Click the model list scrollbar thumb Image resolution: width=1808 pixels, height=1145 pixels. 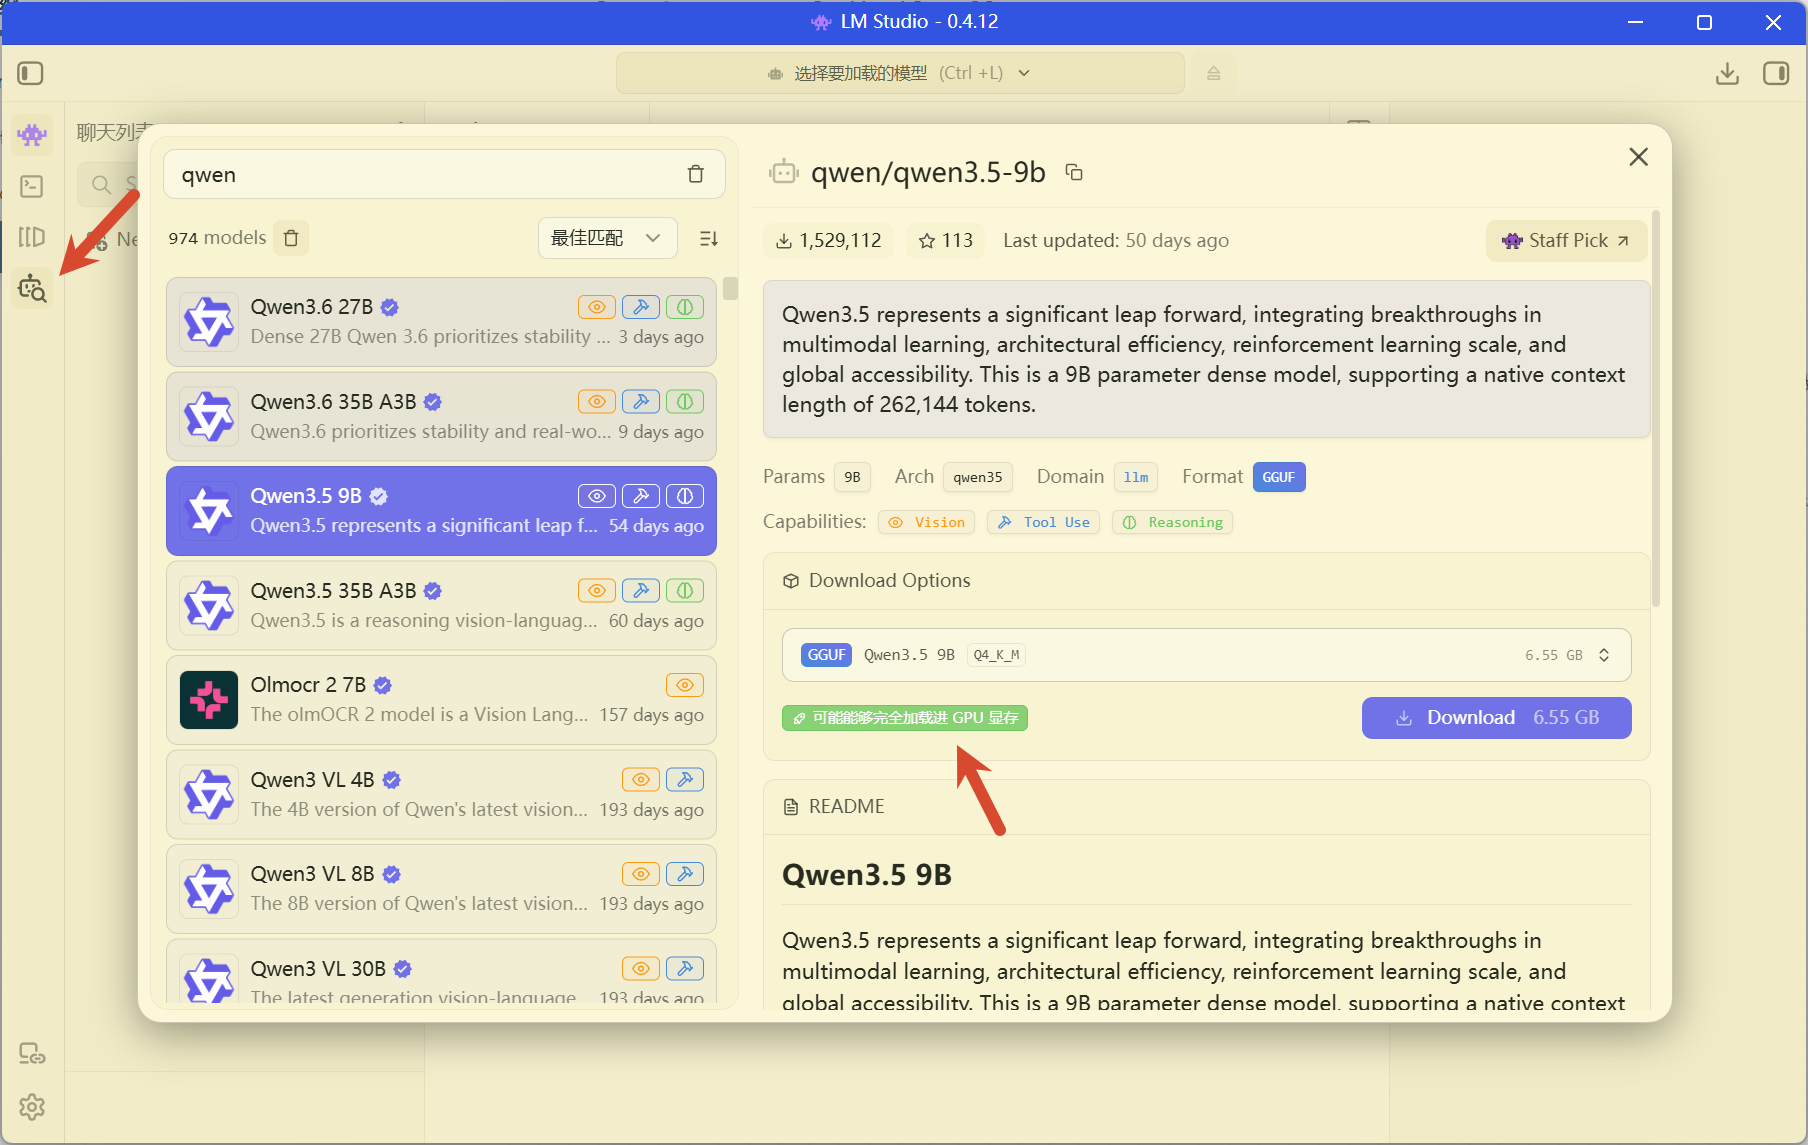[731, 288]
